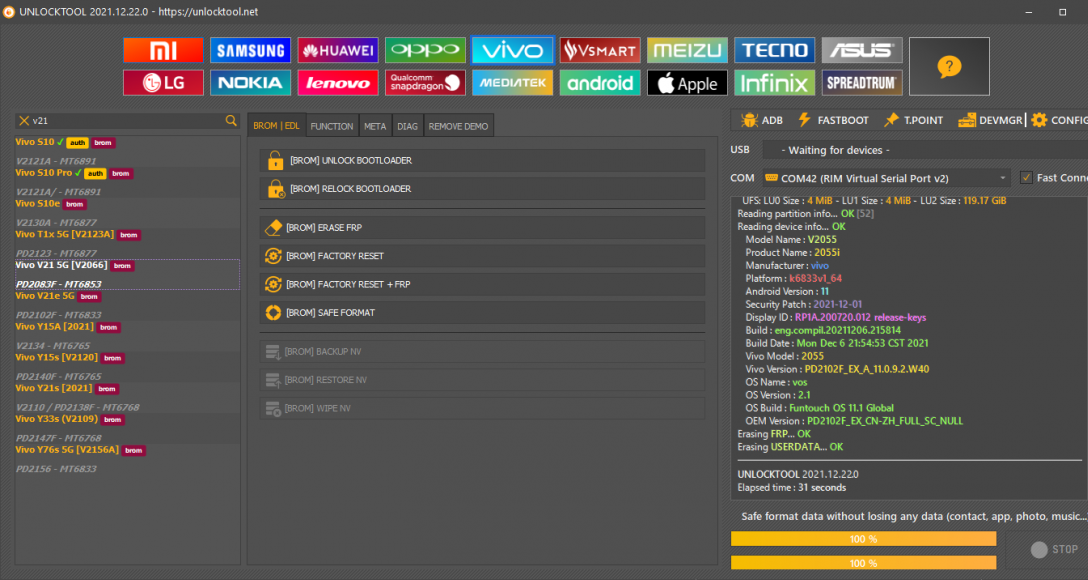Switch to the BROM | EDL tab

(276, 126)
